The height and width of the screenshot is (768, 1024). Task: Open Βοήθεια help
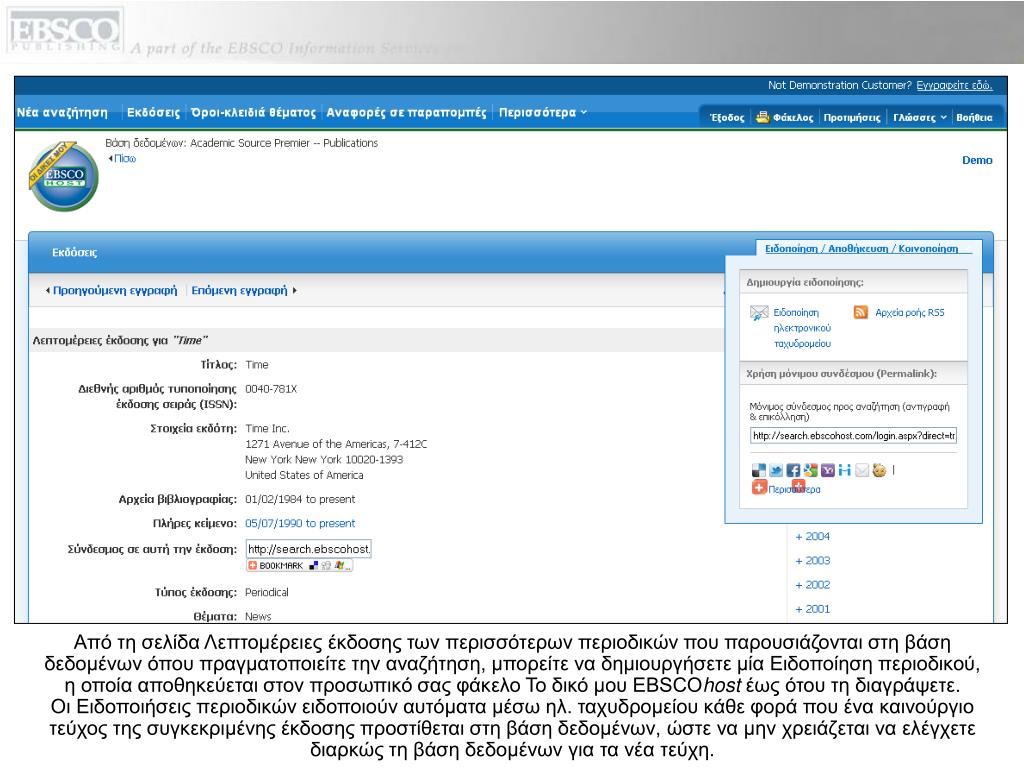pyautogui.click(x=974, y=118)
